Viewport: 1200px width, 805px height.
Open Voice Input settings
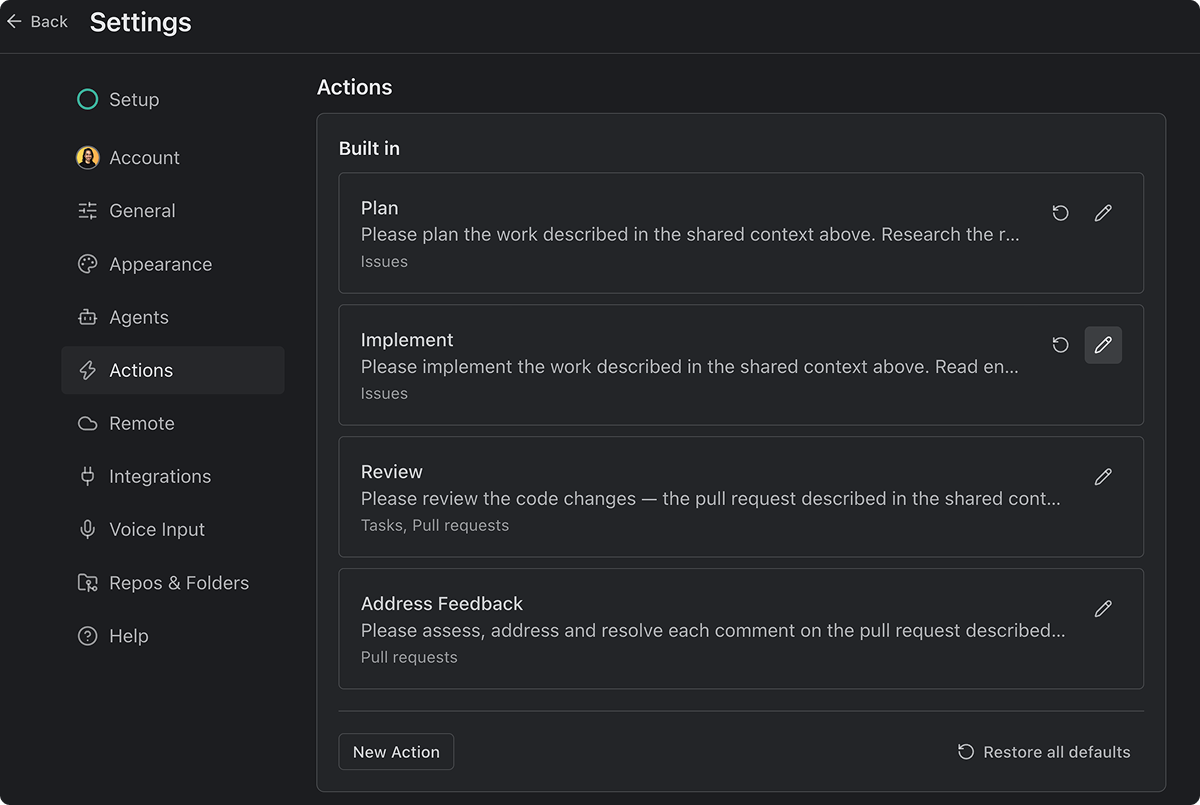[173, 529]
